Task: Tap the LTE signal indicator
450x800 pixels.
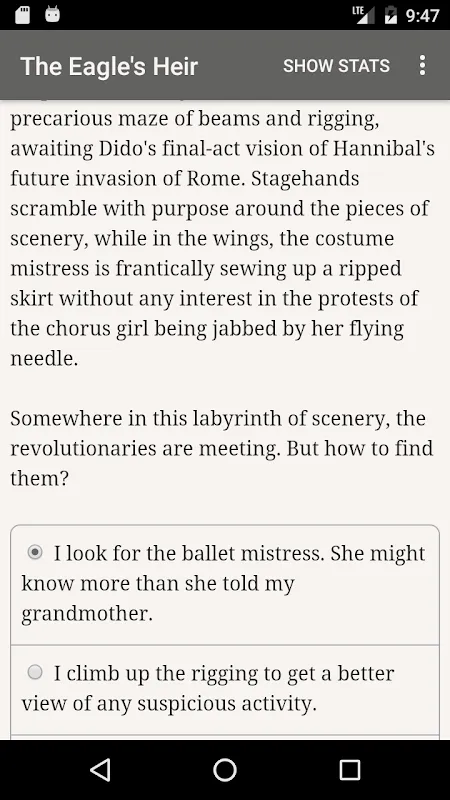Action: point(363,15)
